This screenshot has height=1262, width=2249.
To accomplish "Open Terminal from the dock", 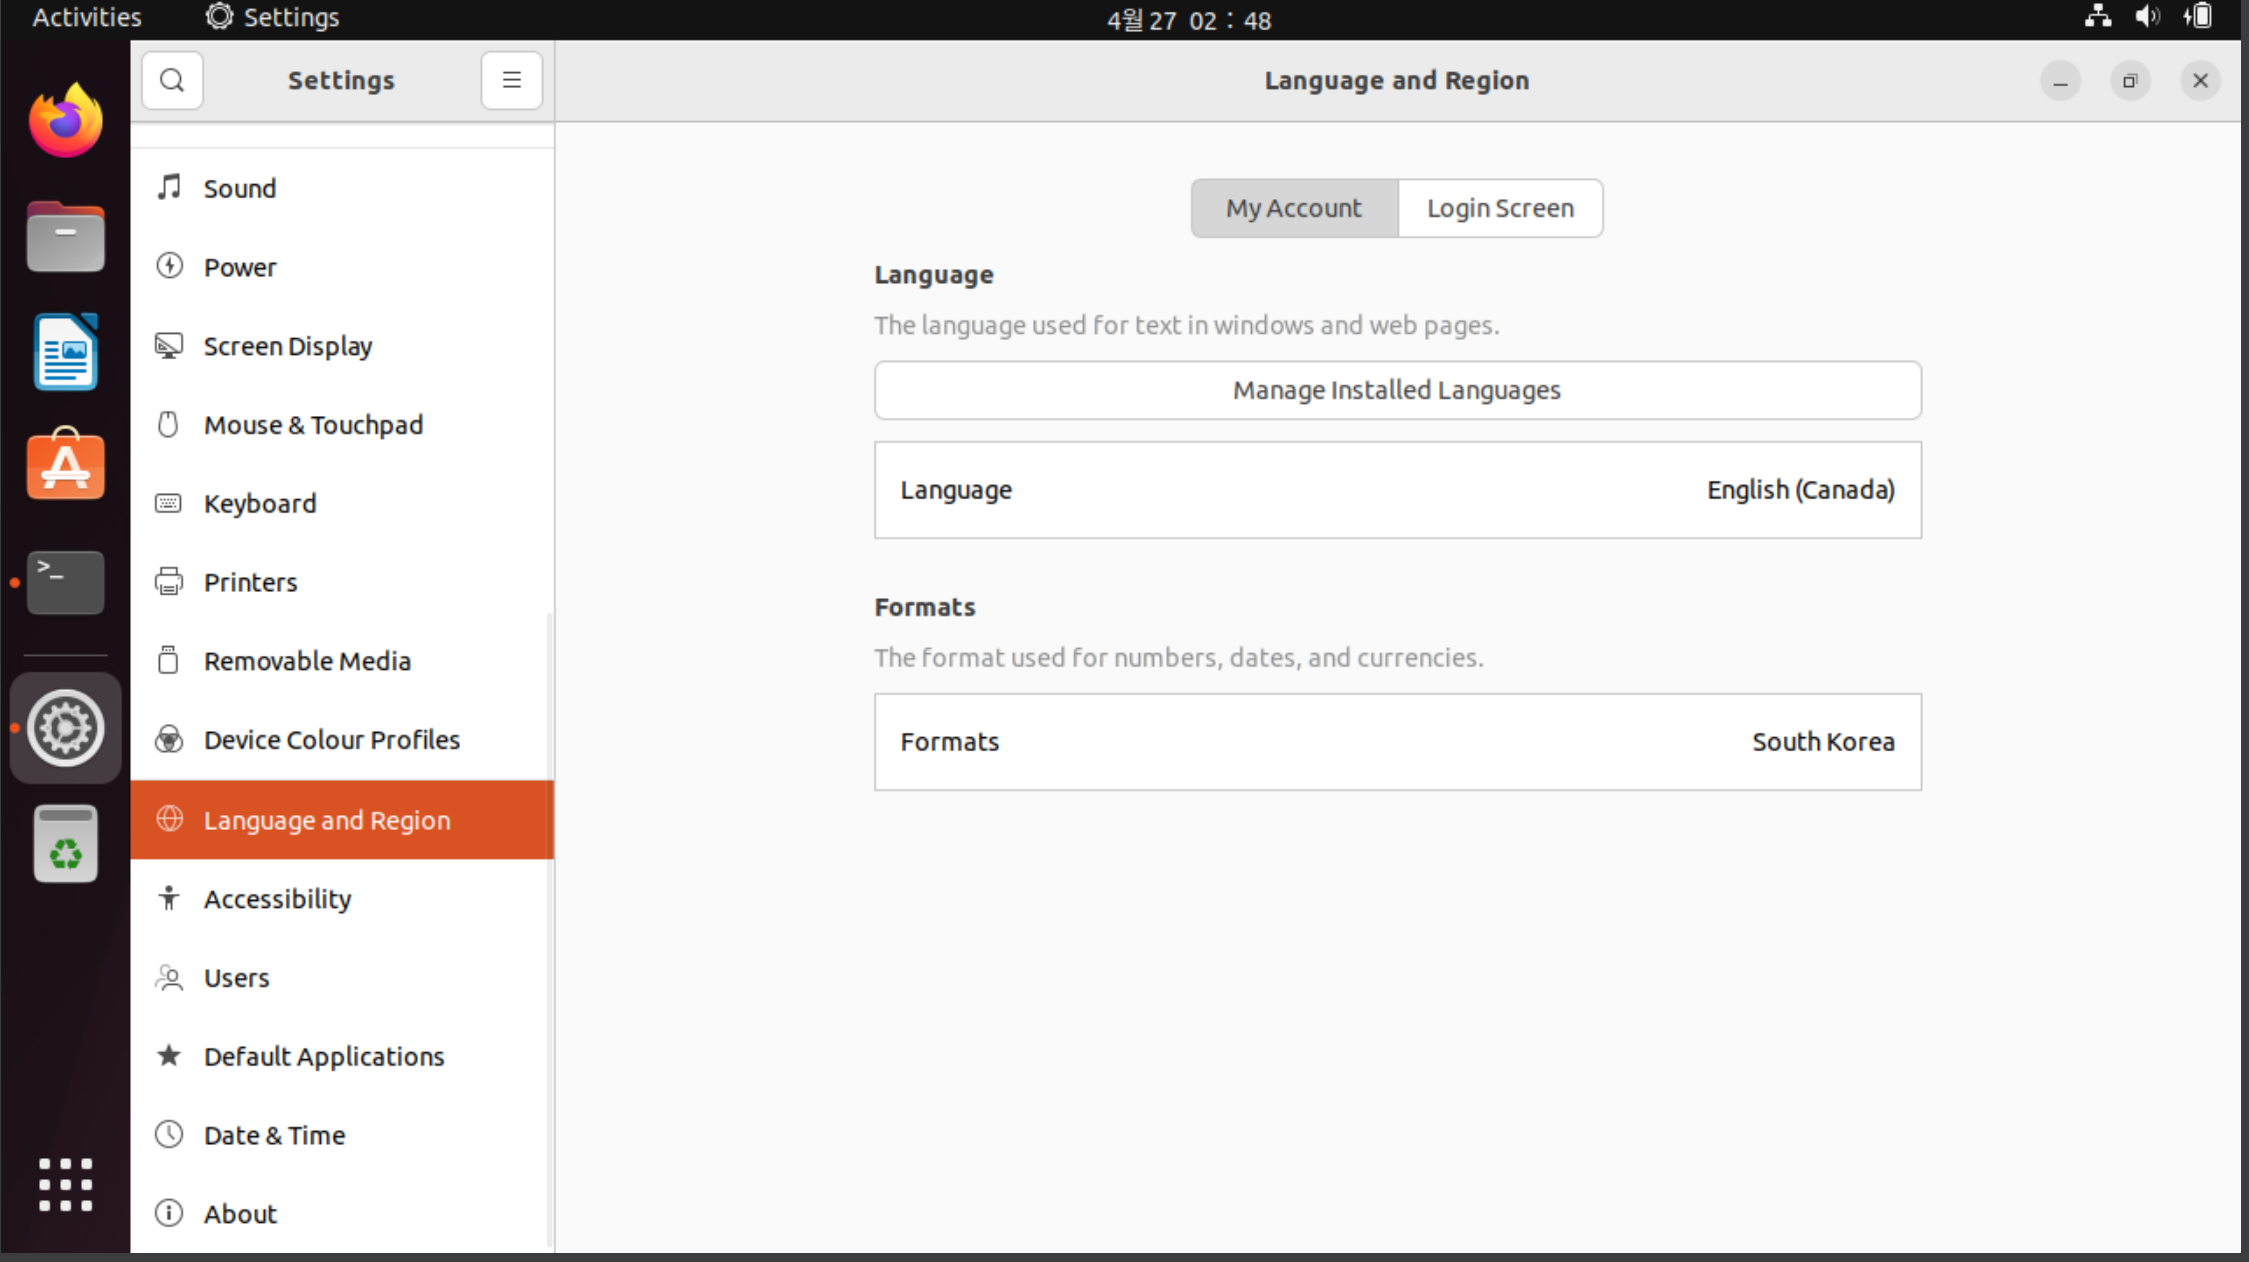I will click(x=65, y=582).
